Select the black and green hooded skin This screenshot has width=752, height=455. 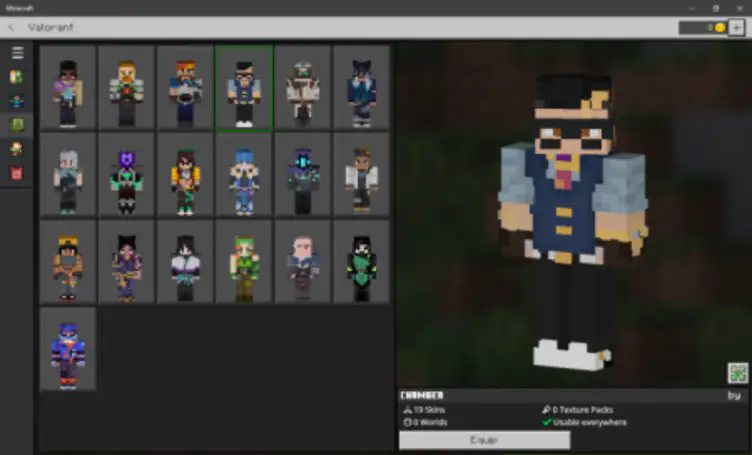coord(361,262)
